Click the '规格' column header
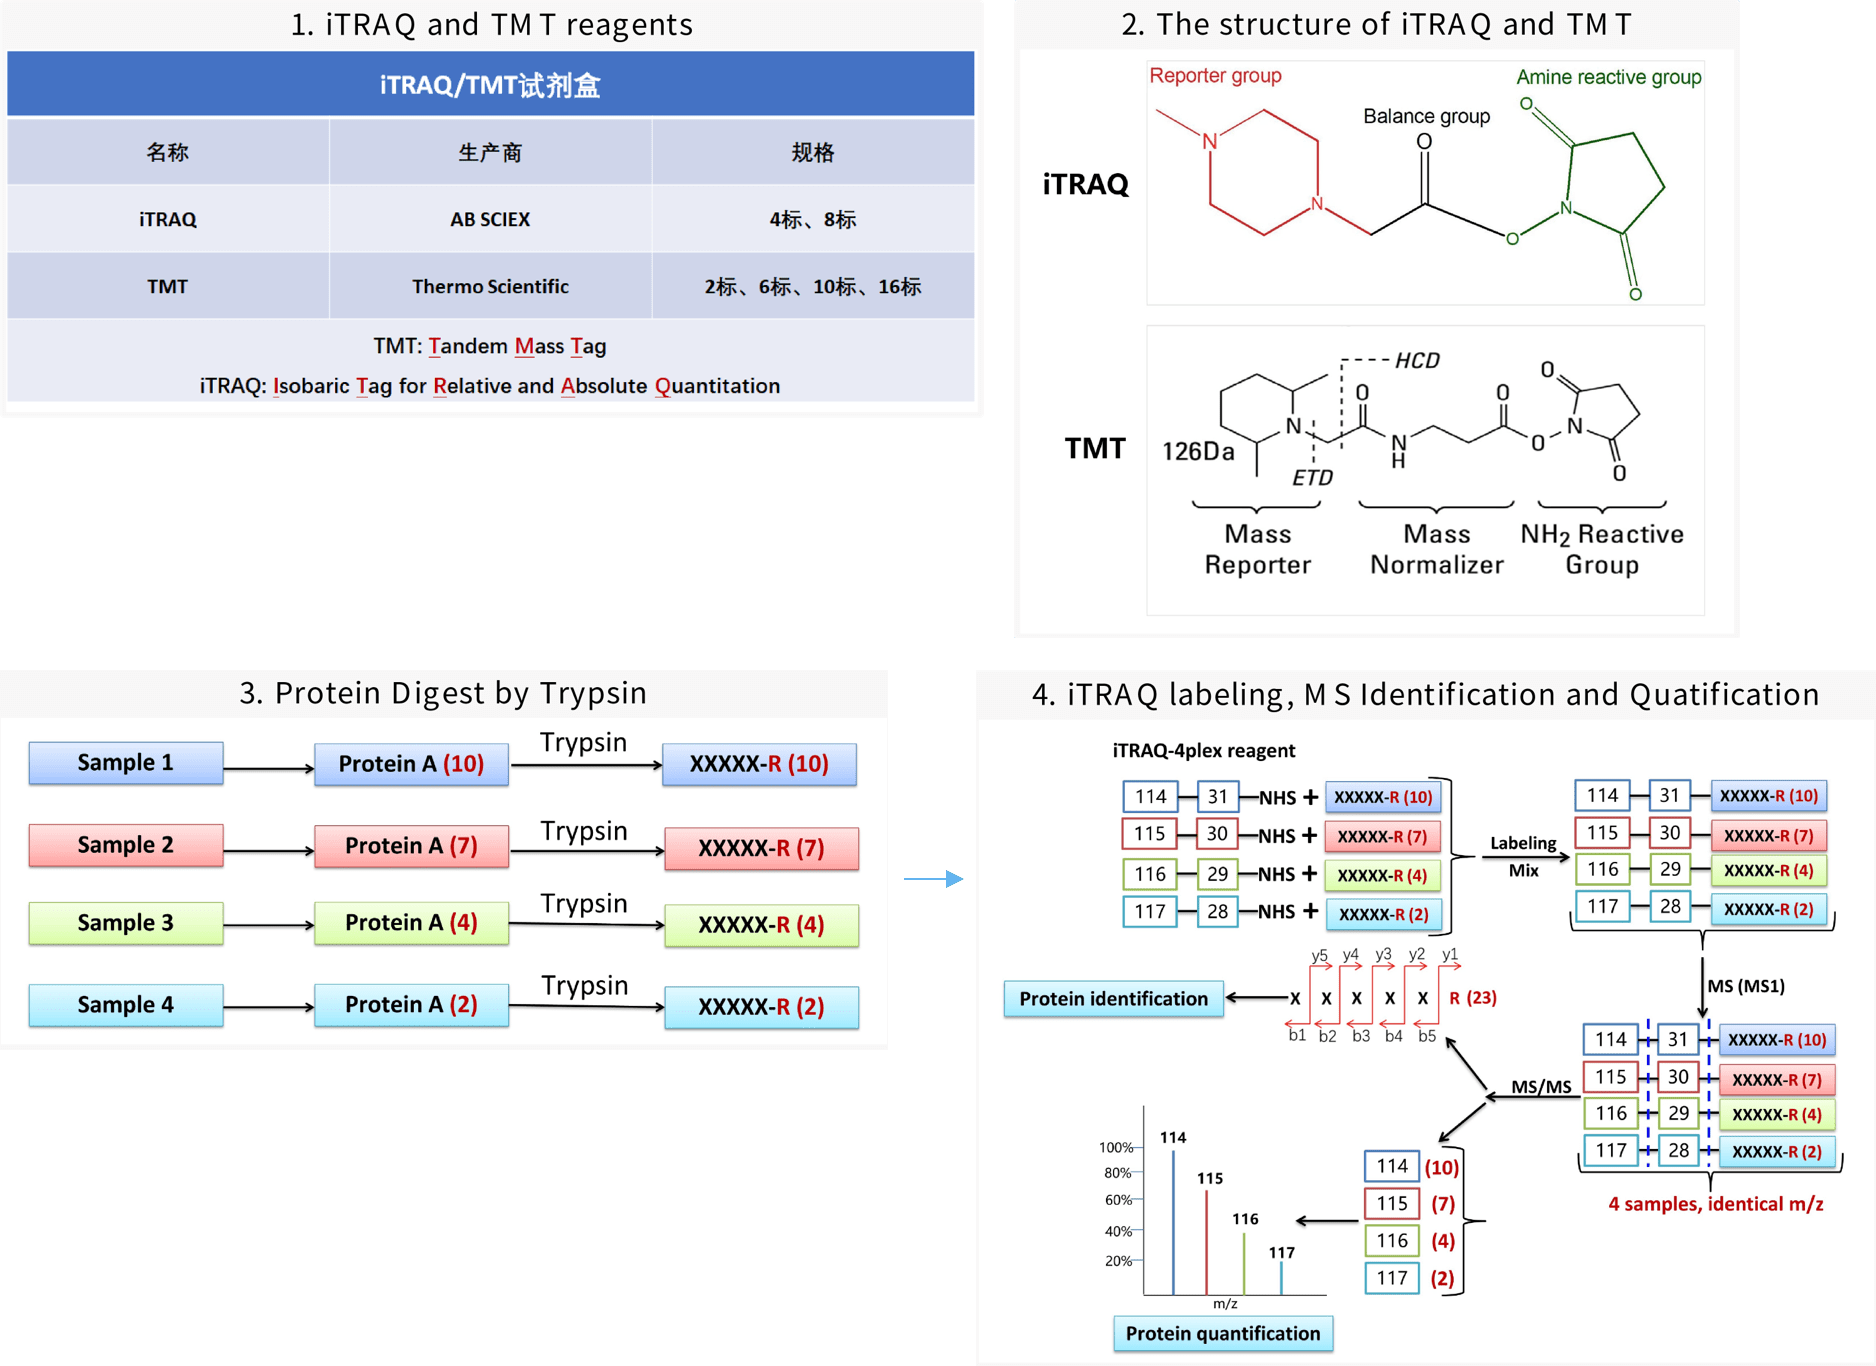 click(x=813, y=152)
